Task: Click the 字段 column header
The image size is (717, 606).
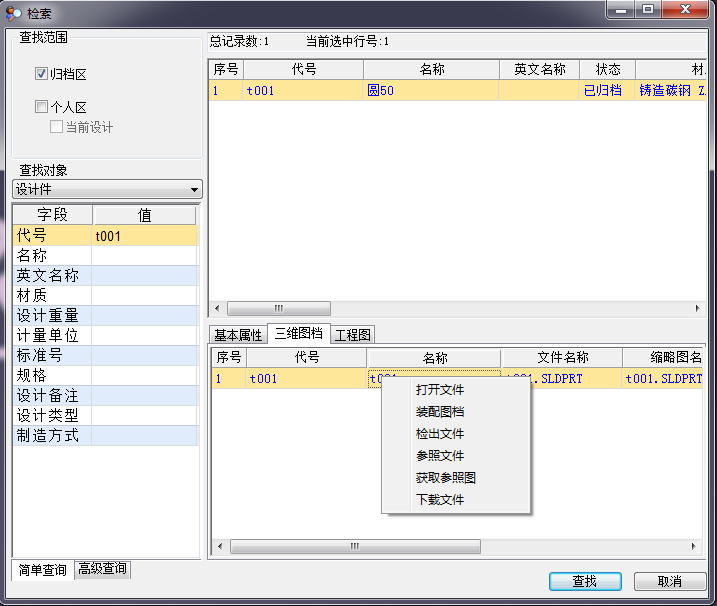Action: [x=53, y=215]
